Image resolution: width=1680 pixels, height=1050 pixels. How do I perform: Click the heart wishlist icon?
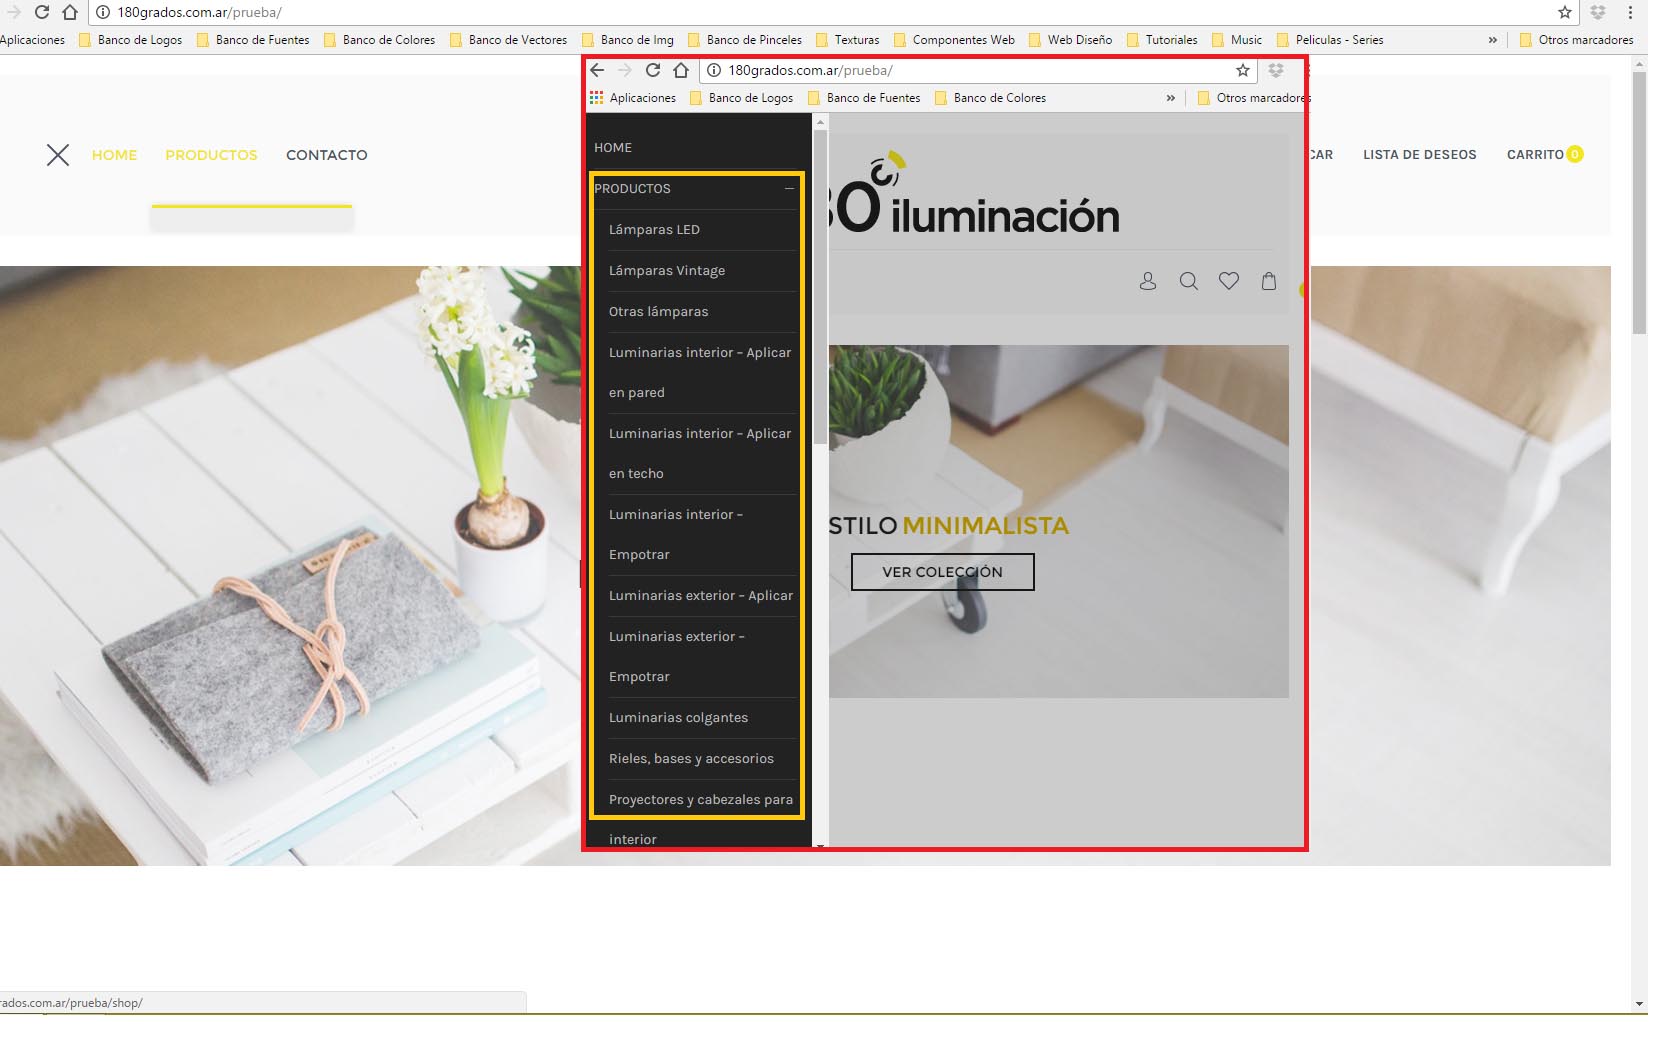click(x=1229, y=281)
